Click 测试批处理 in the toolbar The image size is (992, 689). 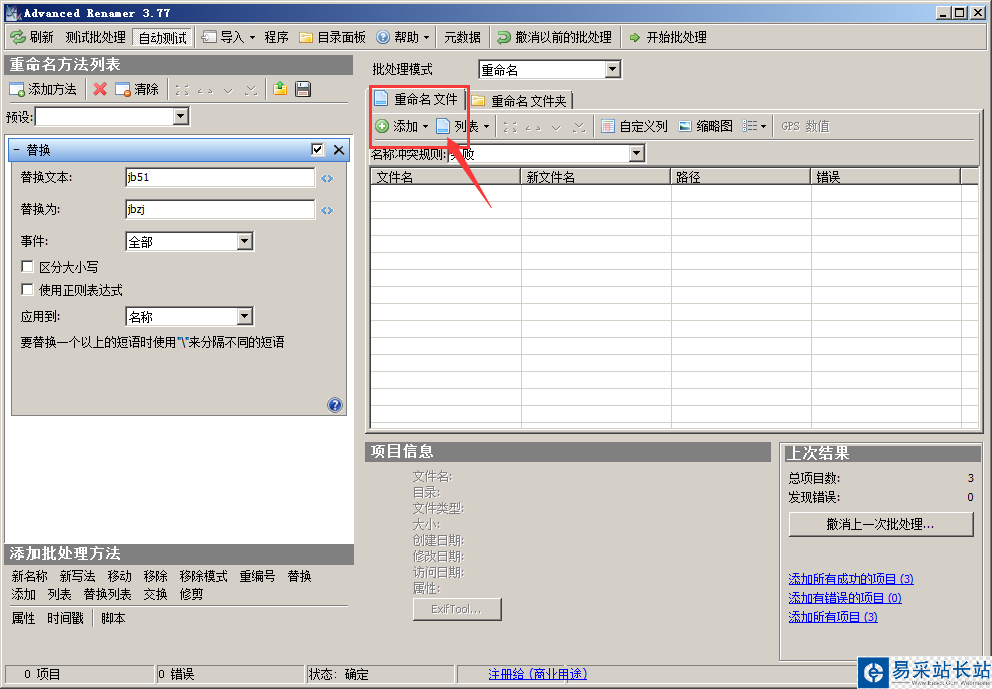pyautogui.click(x=96, y=37)
